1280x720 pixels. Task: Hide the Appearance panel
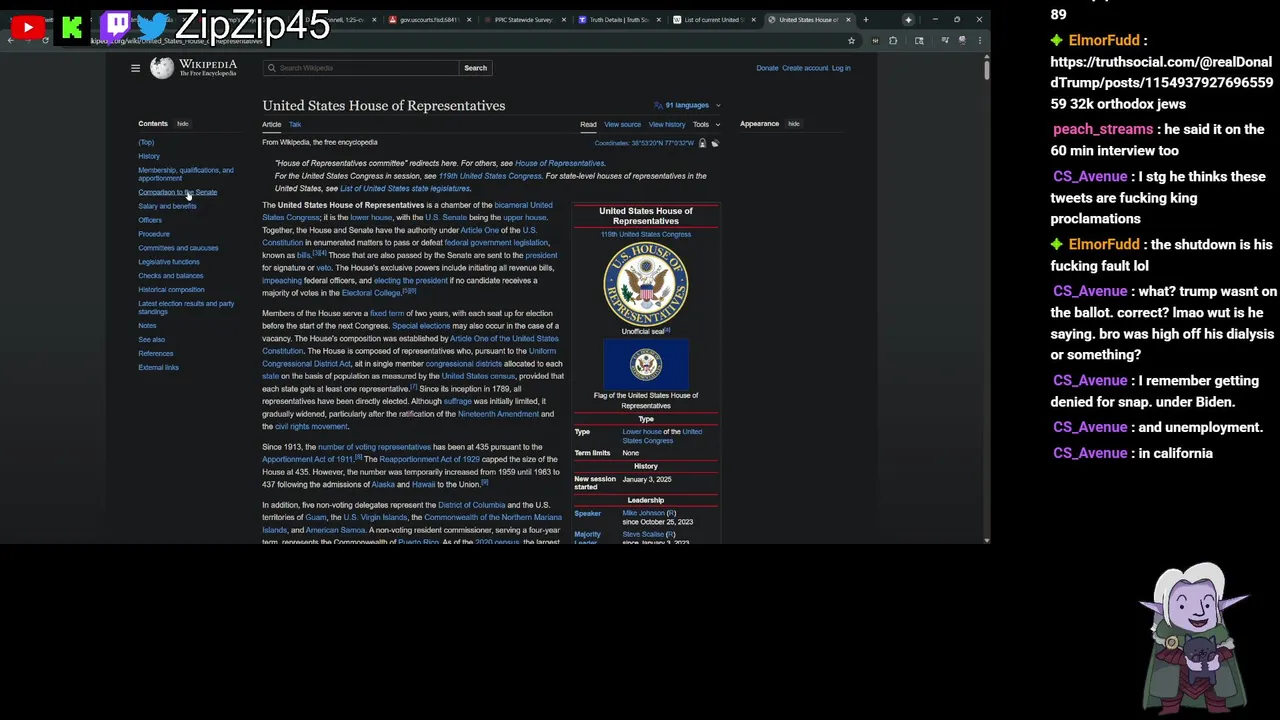[794, 124]
